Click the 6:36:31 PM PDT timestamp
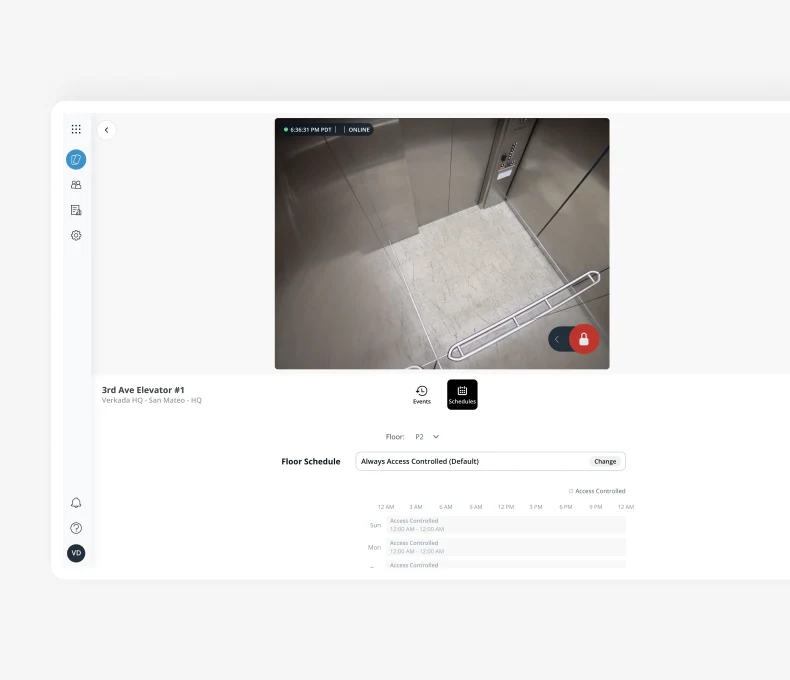 click(x=310, y=129)
